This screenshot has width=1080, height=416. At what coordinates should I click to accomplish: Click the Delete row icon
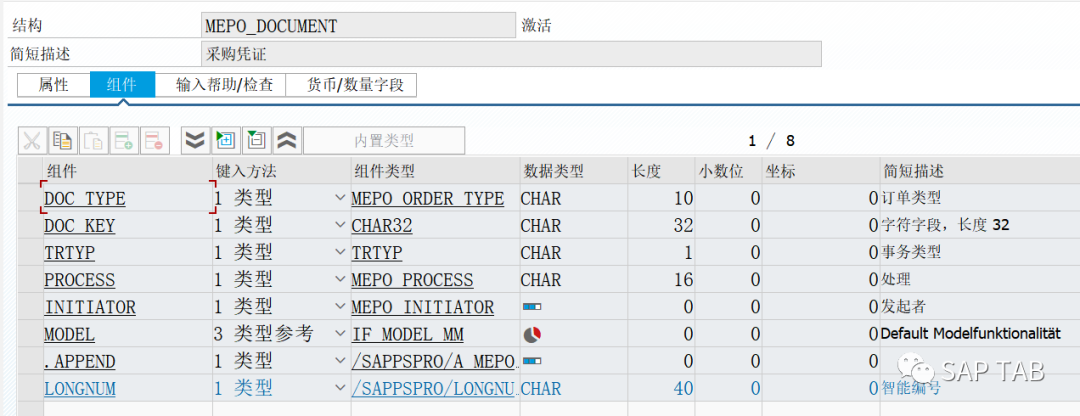(x=155, y=141)
